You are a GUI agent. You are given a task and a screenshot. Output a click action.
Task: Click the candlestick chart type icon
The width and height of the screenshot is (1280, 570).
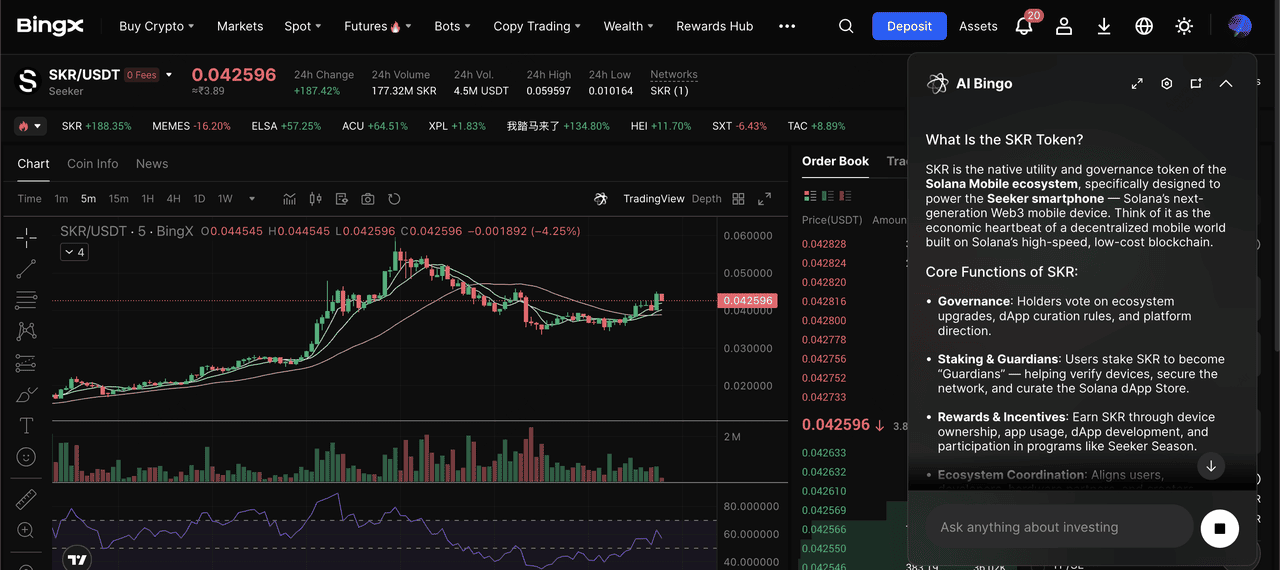(x=316, y=199)
